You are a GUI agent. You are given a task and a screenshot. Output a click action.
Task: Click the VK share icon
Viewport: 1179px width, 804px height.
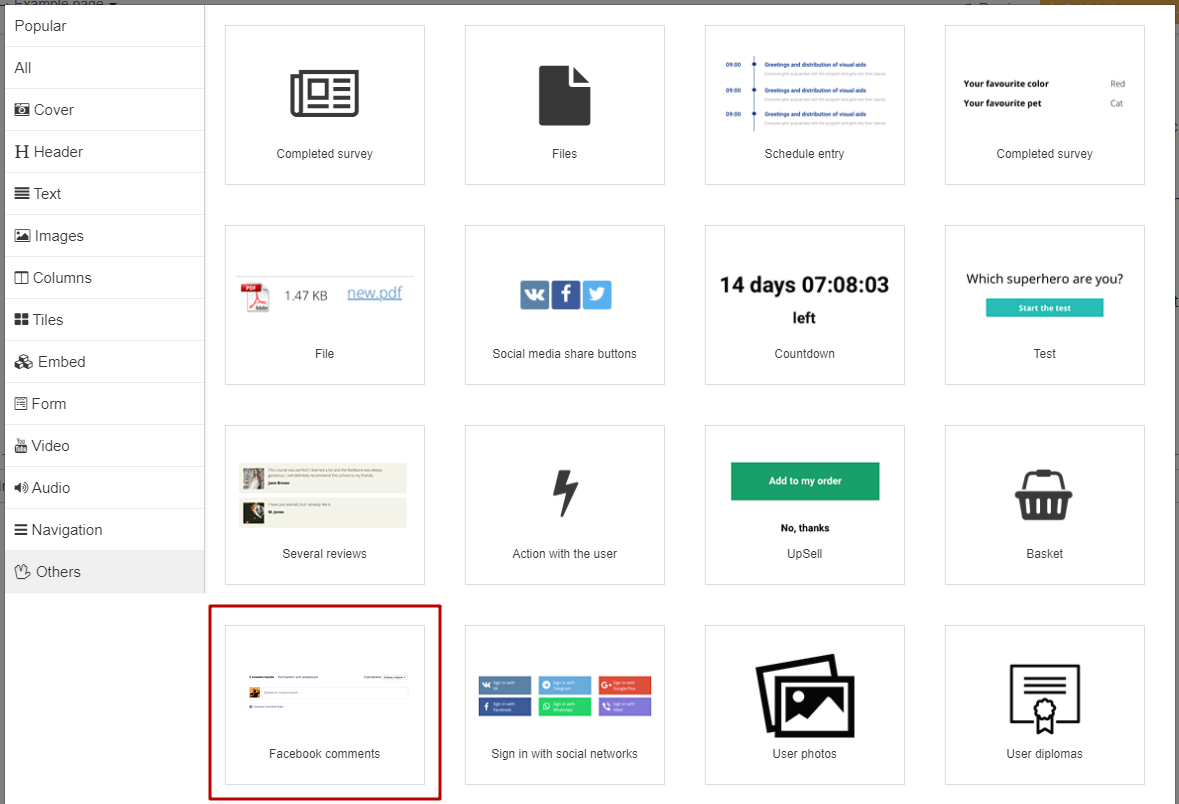[535, 295]
